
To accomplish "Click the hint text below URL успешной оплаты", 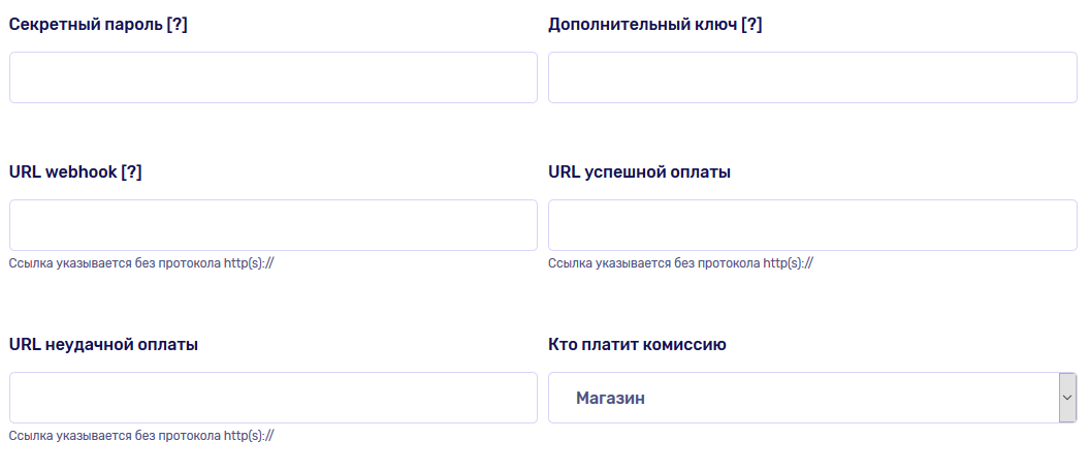I will coord(680,264).
